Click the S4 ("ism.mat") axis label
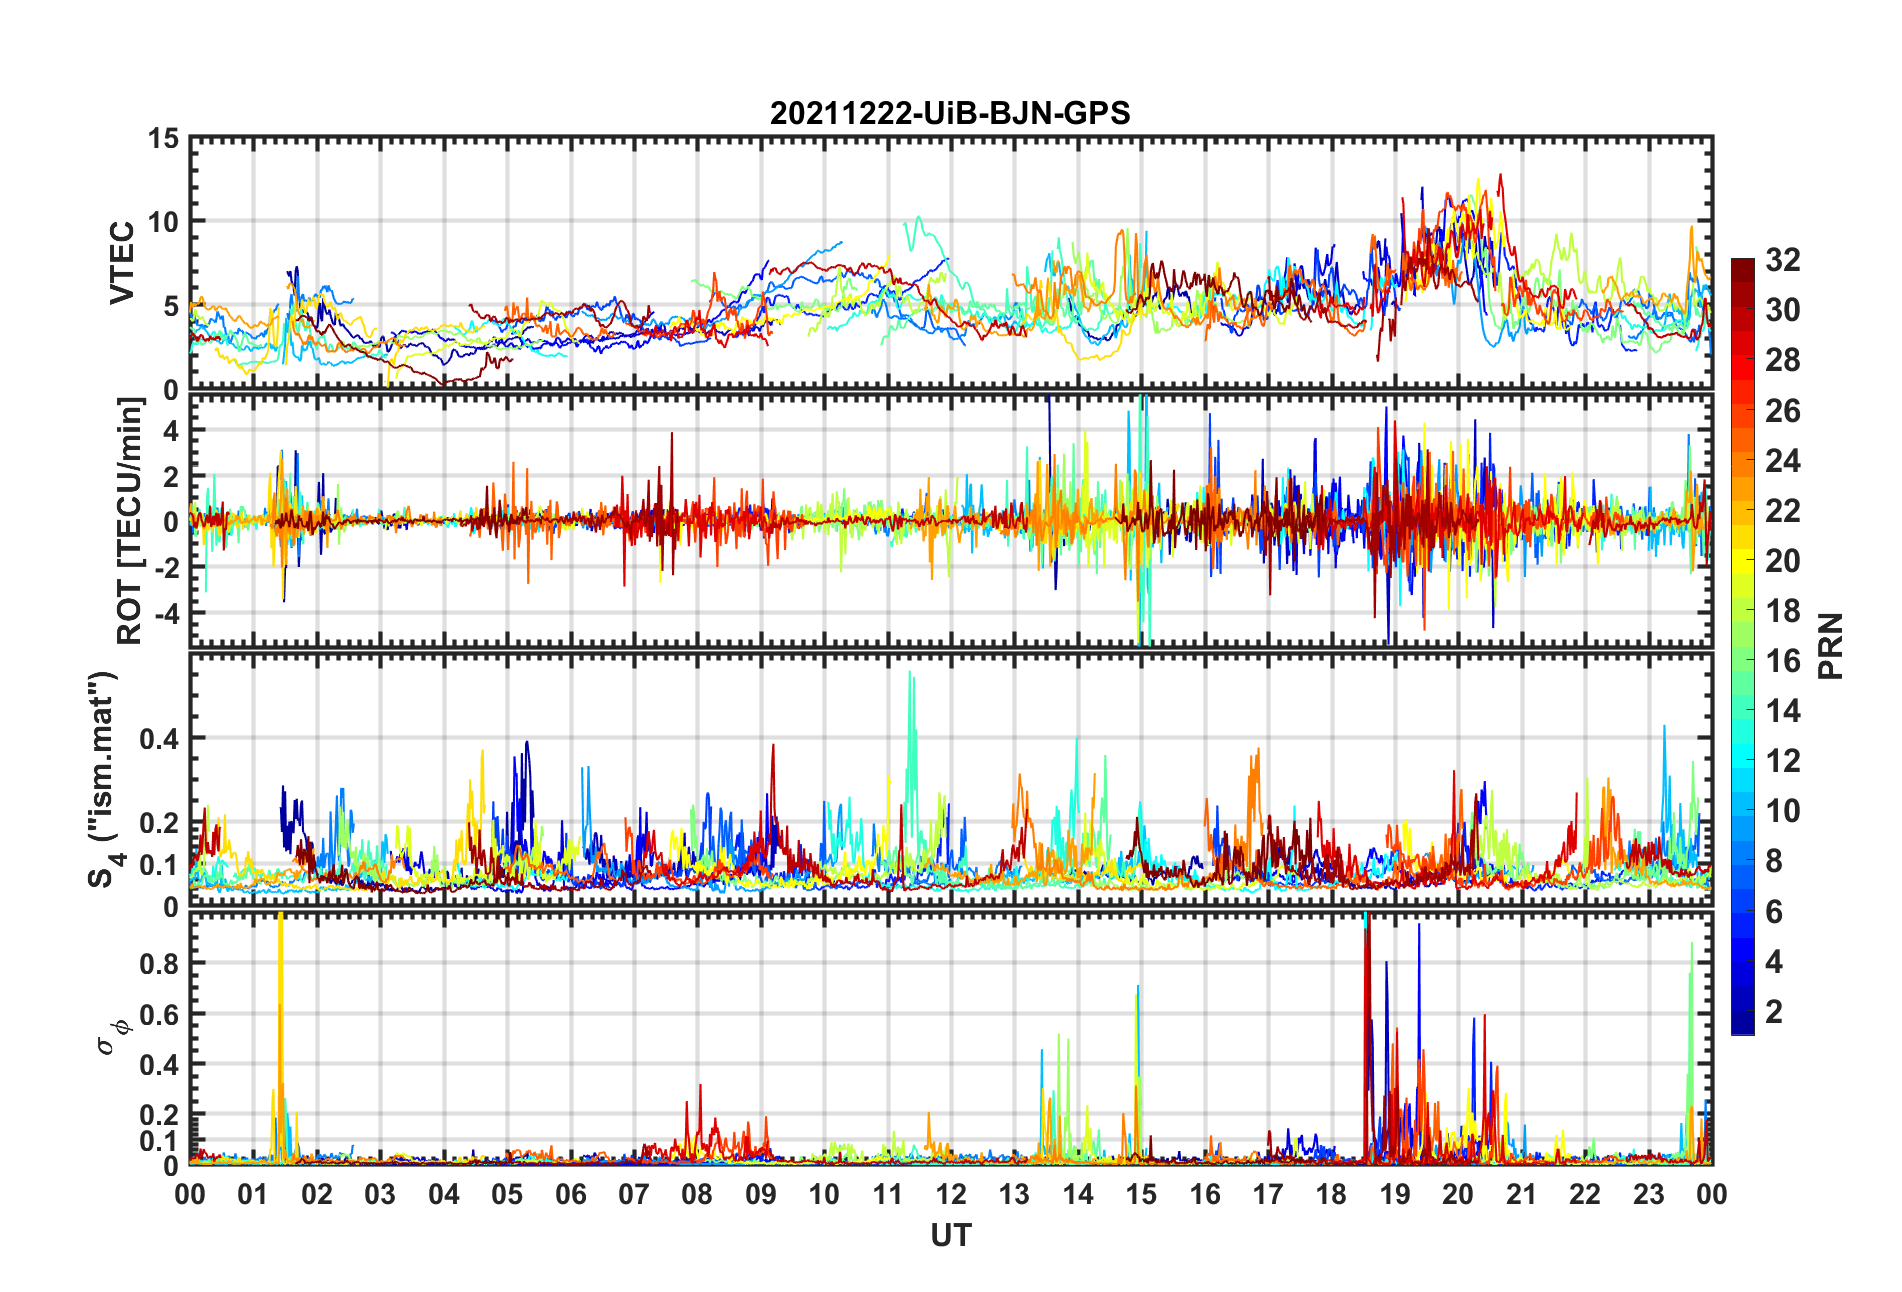Viewport: 1902px width, 1292px height. click(x=103, y=780)
